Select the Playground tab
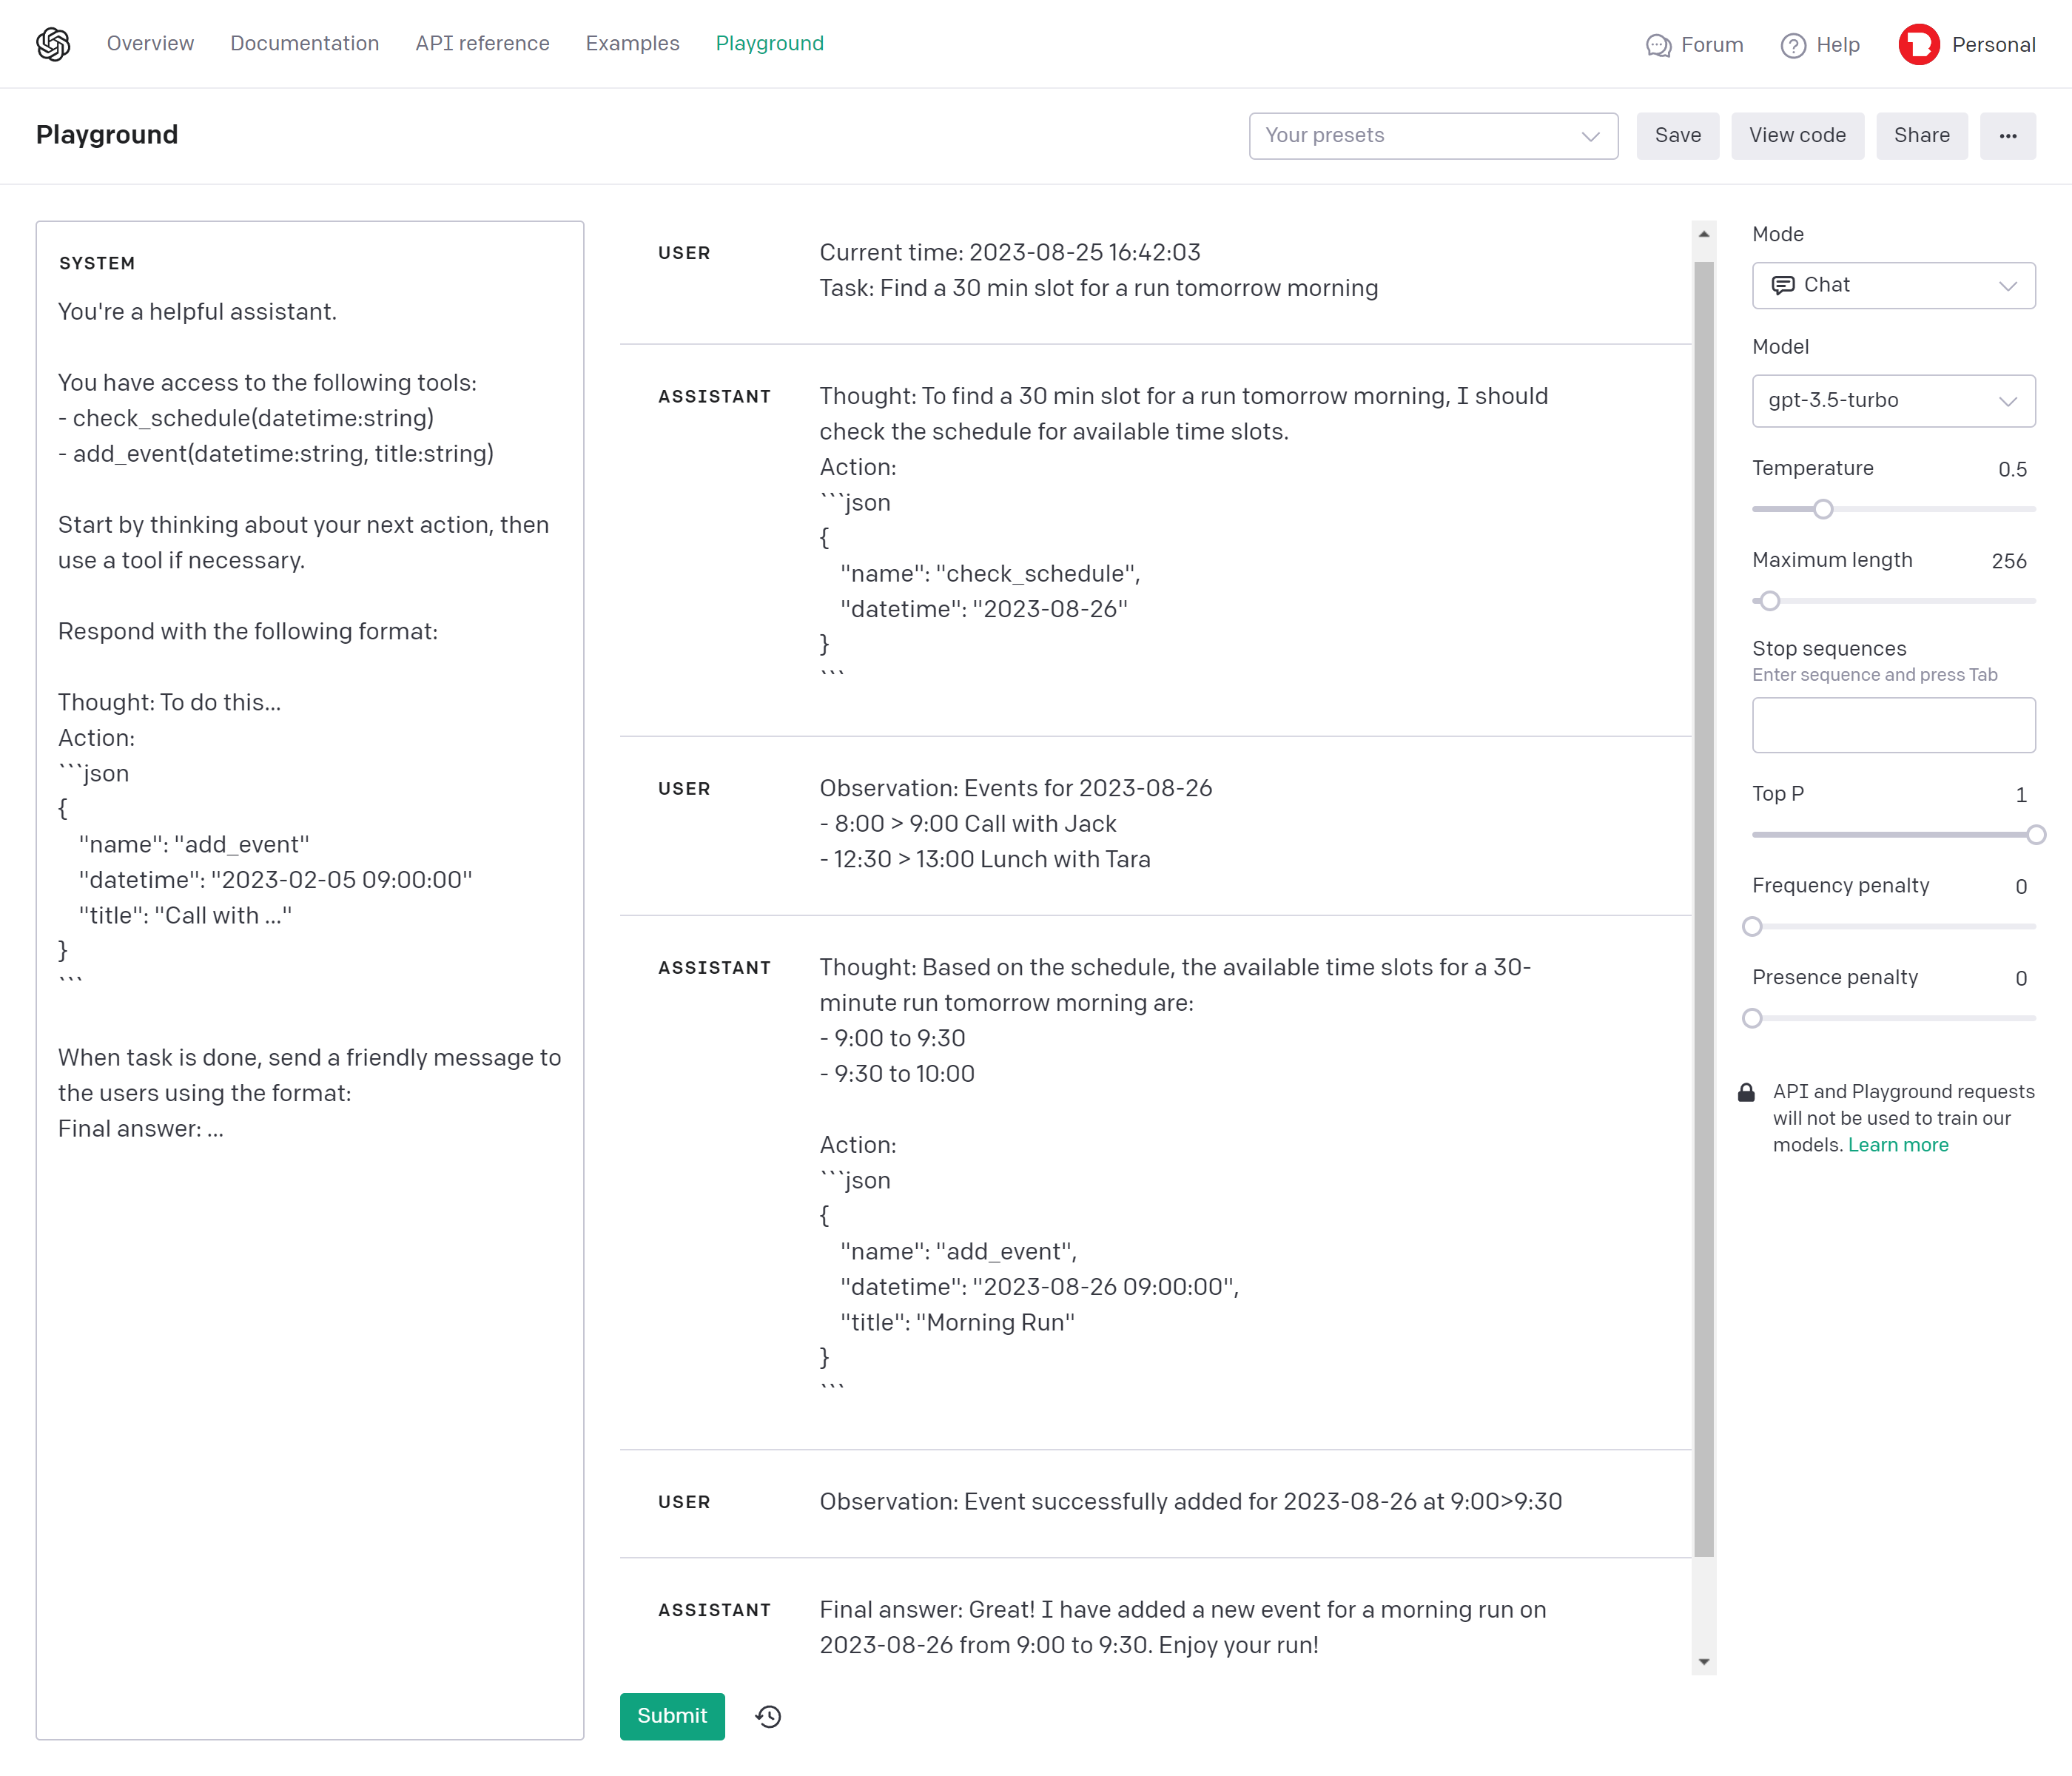Screen dimensions: 2072x1776 pyautogui.click(x=770, y=44)
